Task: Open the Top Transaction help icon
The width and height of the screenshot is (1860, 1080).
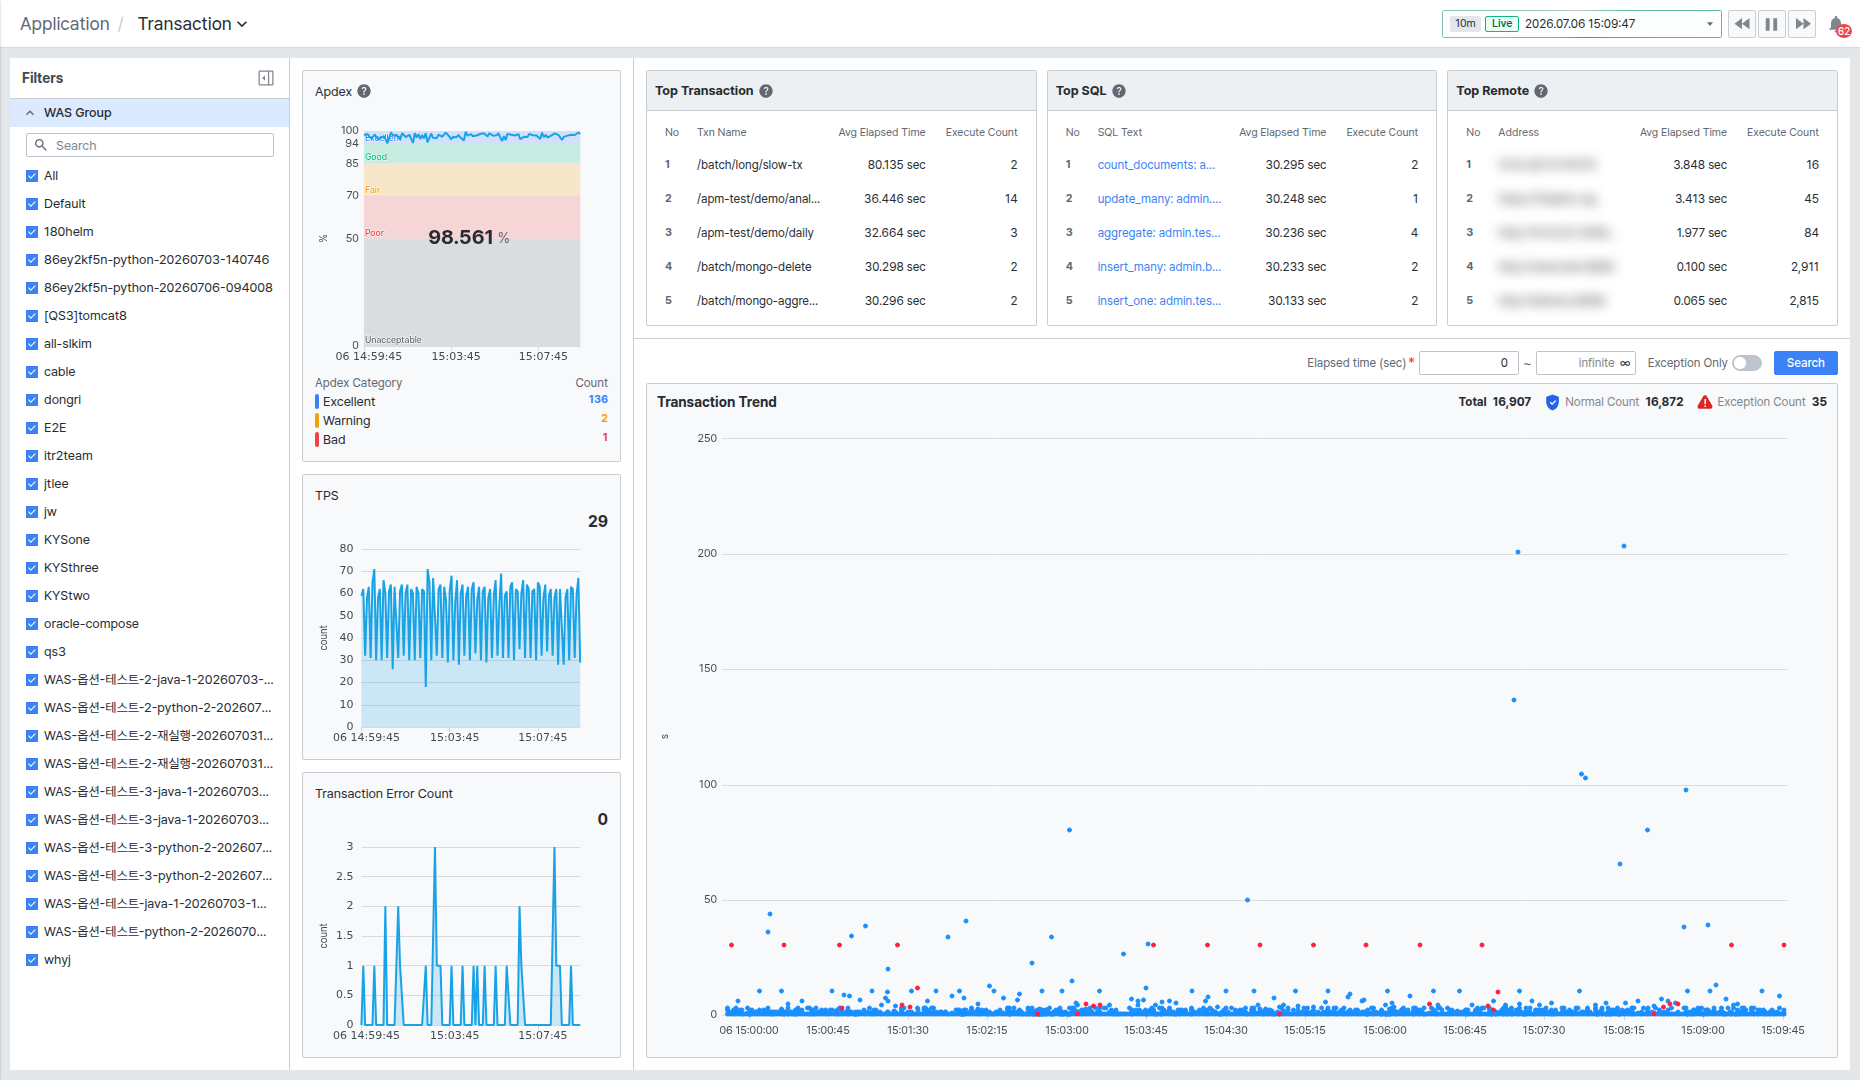Action: coord(766,91)
